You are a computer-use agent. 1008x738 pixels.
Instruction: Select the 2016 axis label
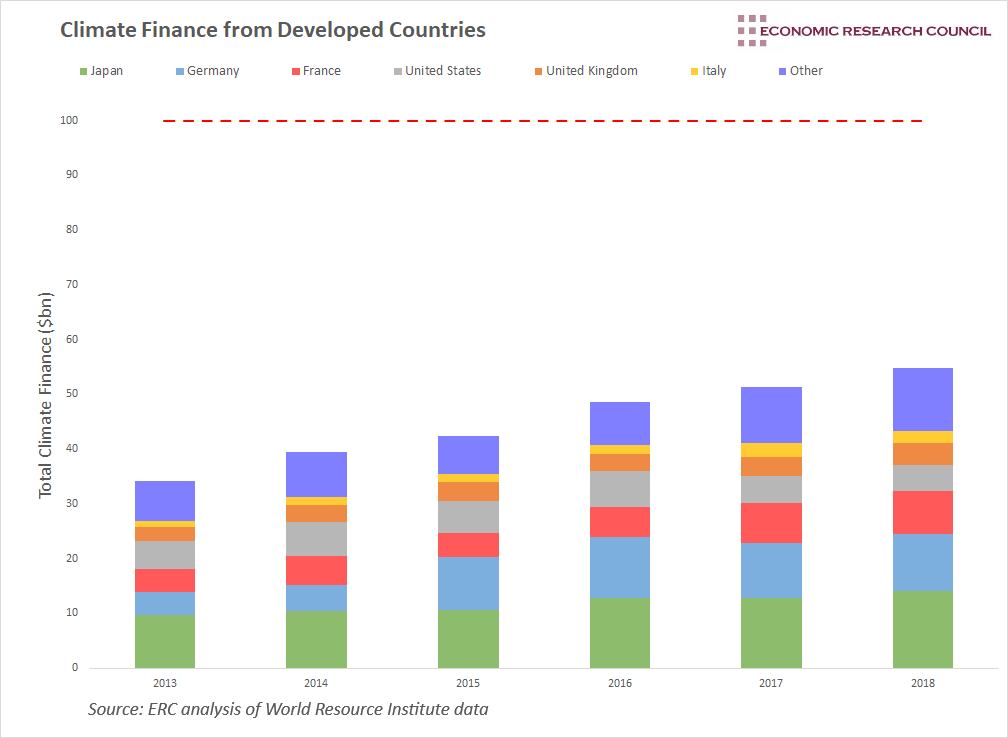[x=620, y=682]
